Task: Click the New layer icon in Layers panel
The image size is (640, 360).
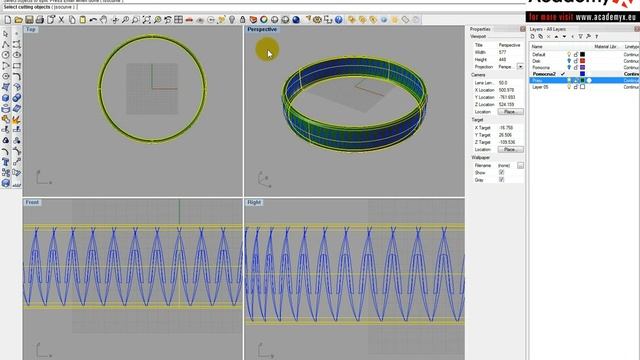Action: pyautogui.click(x=533, y=36)
